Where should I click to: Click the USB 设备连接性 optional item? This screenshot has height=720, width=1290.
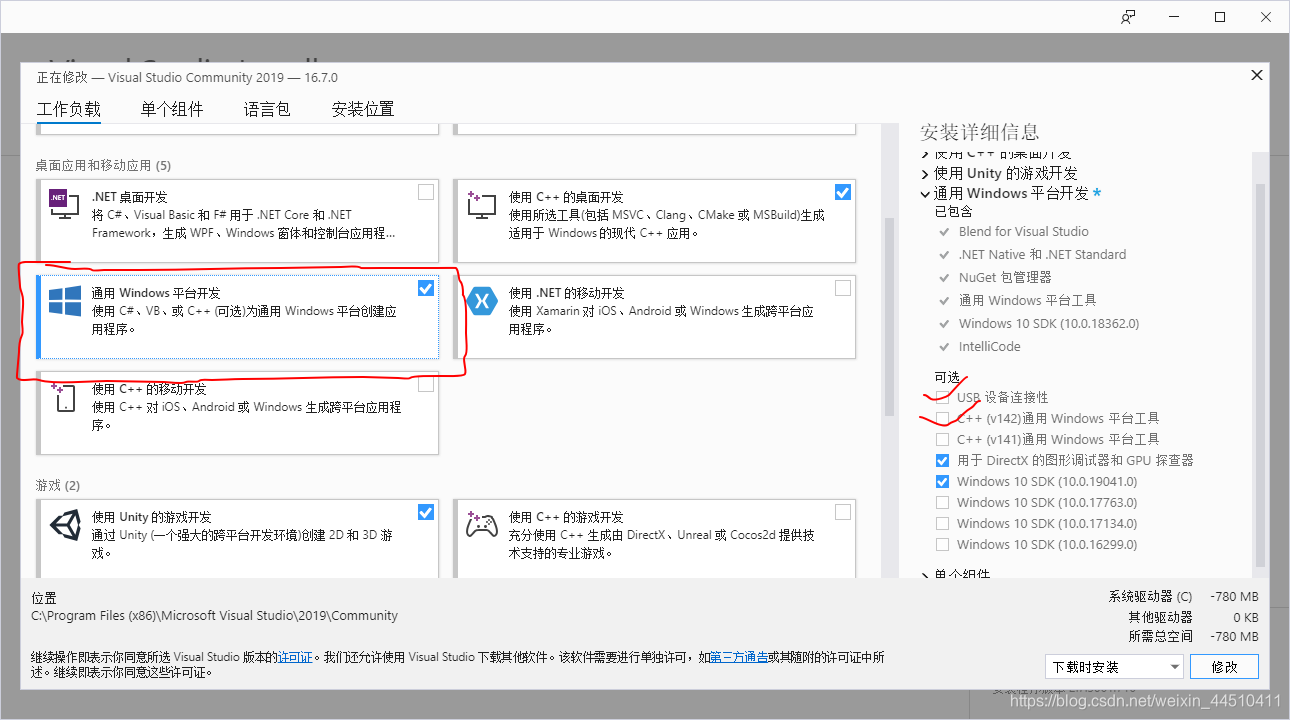coord(1002,397)
